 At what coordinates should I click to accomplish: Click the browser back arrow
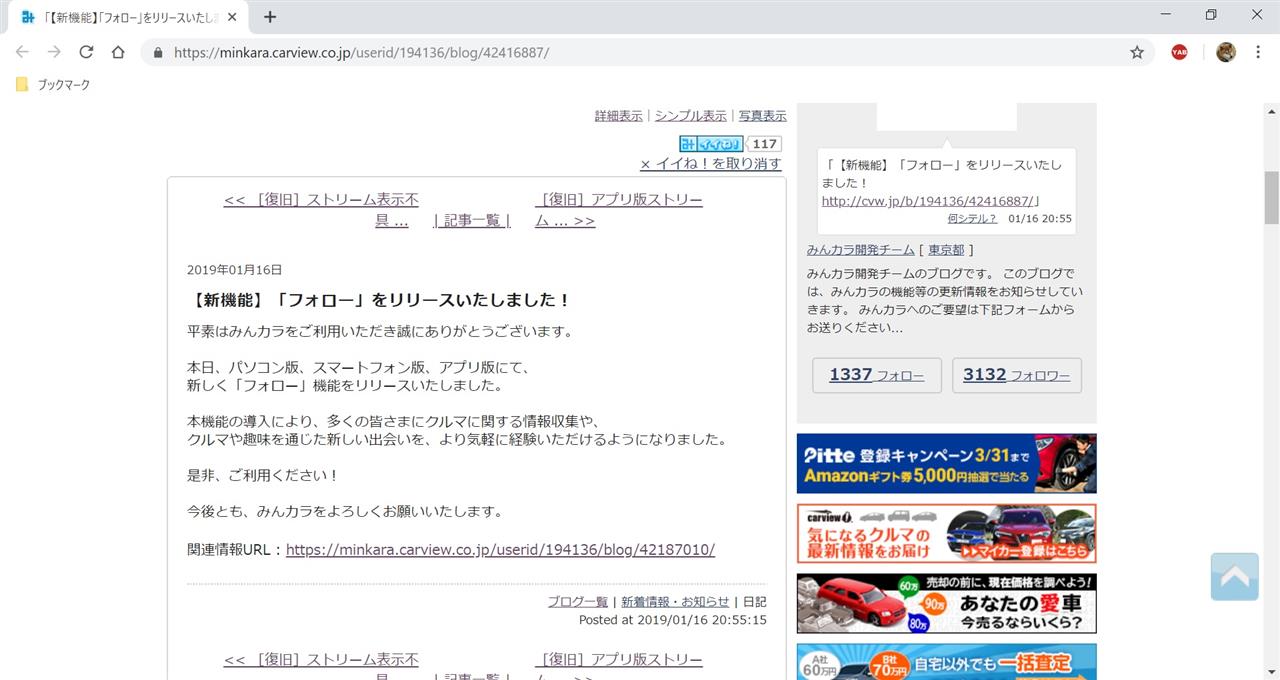(x=22, y=52)
